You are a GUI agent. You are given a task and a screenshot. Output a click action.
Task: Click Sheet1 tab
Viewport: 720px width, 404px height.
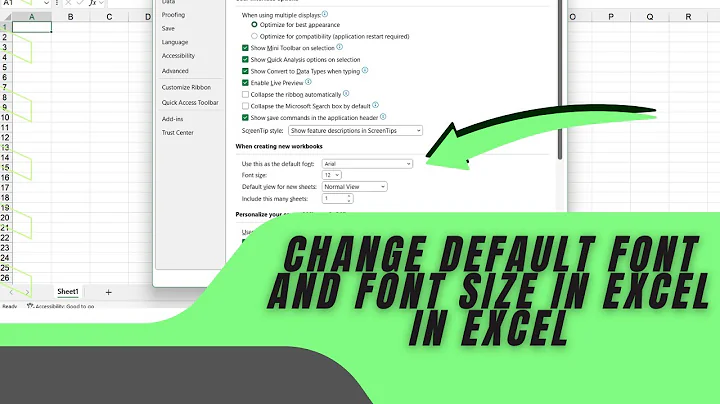point(68,292)
